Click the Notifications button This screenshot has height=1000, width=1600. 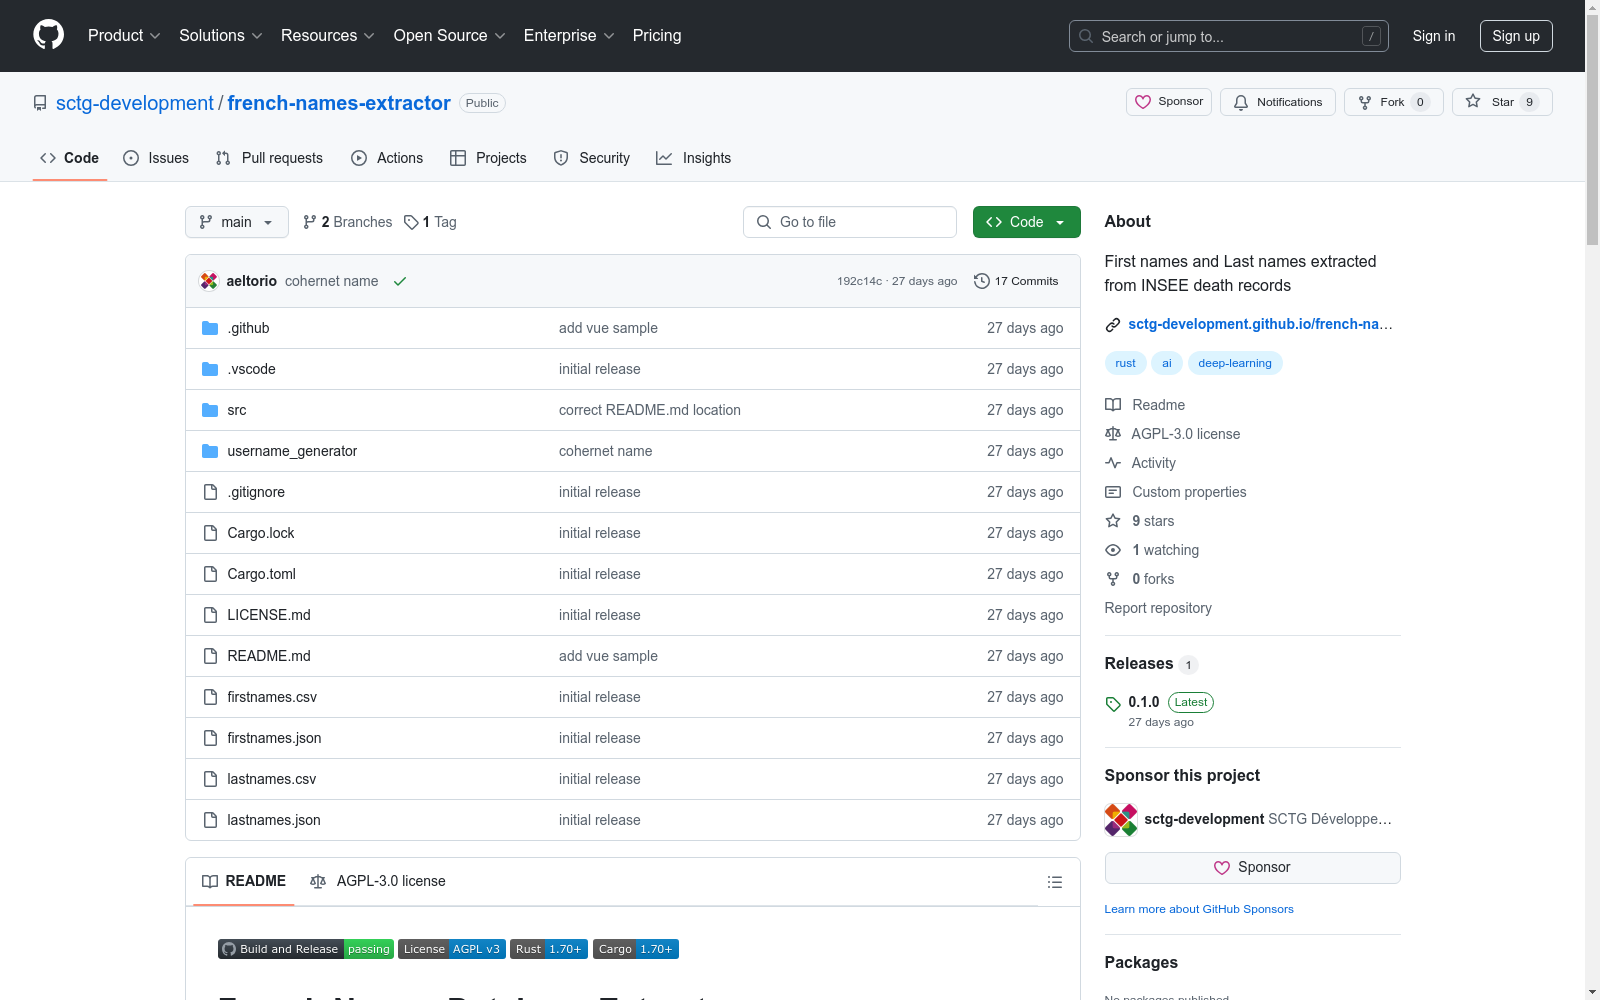1278,102
